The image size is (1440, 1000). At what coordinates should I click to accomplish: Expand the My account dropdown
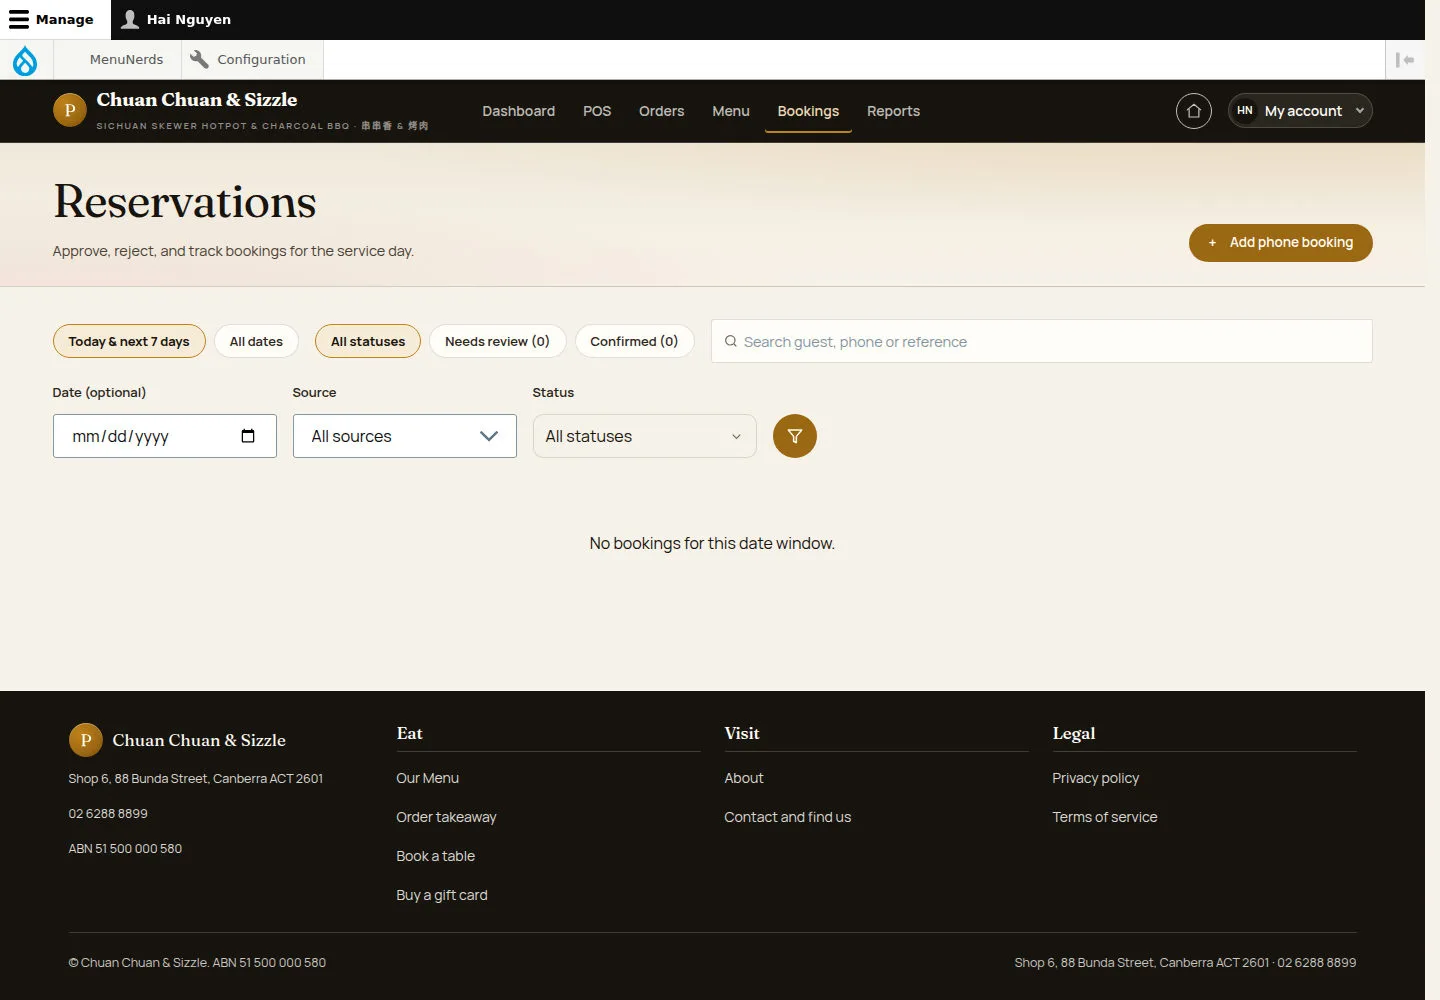(x=1300, y=111)
